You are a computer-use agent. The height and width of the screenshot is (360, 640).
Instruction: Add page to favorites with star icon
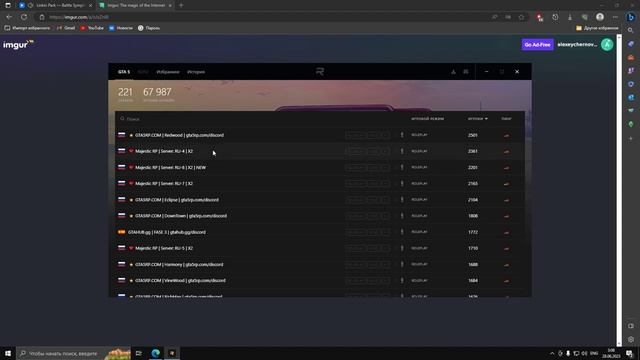(x=521, y=17)
